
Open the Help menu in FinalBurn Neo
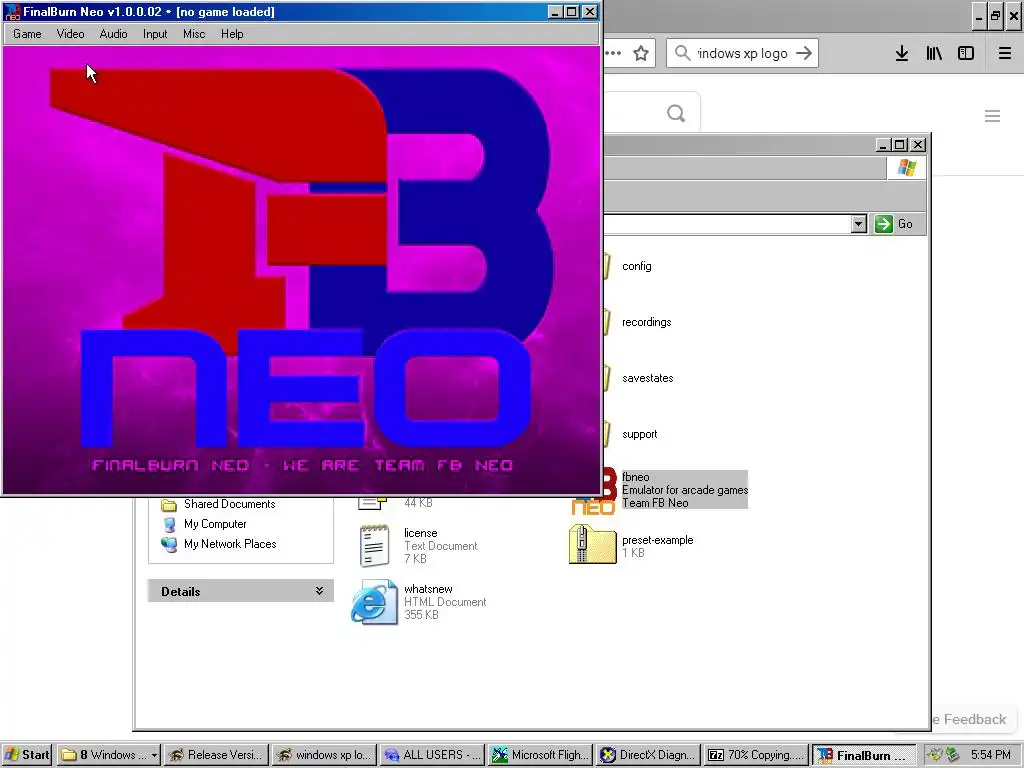(232, 34)
